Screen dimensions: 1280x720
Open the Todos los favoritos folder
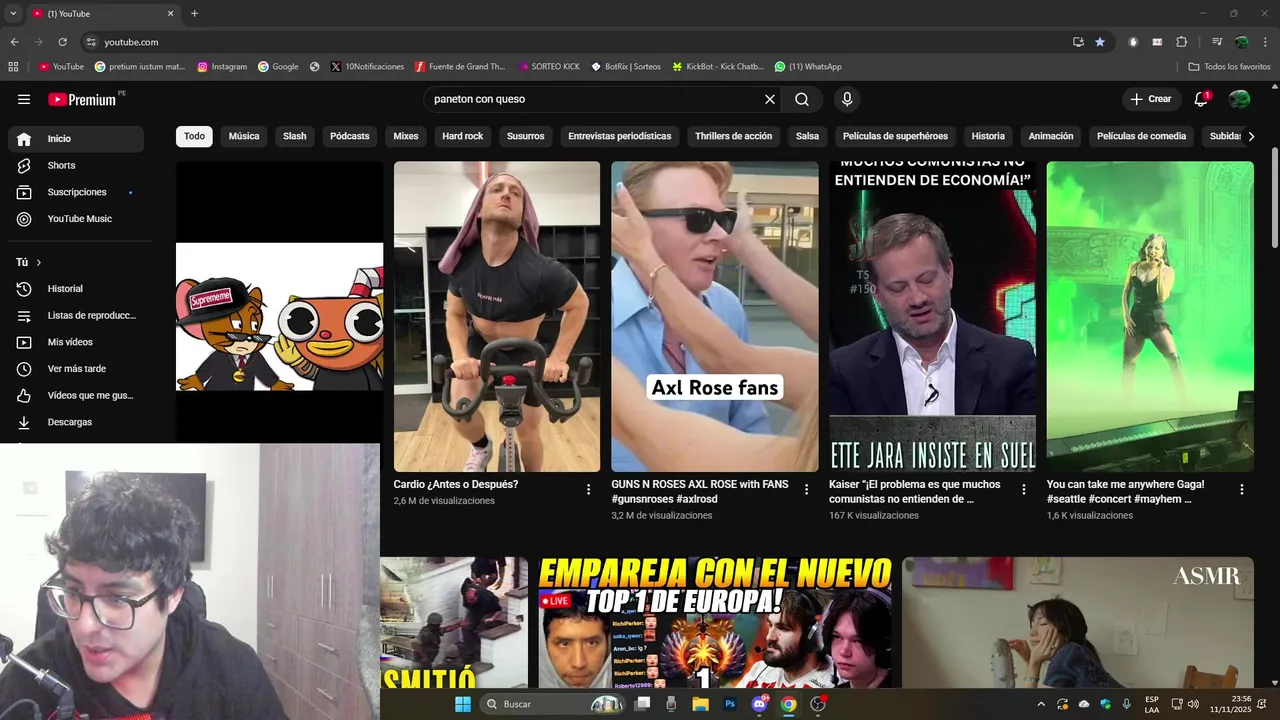1230,67
